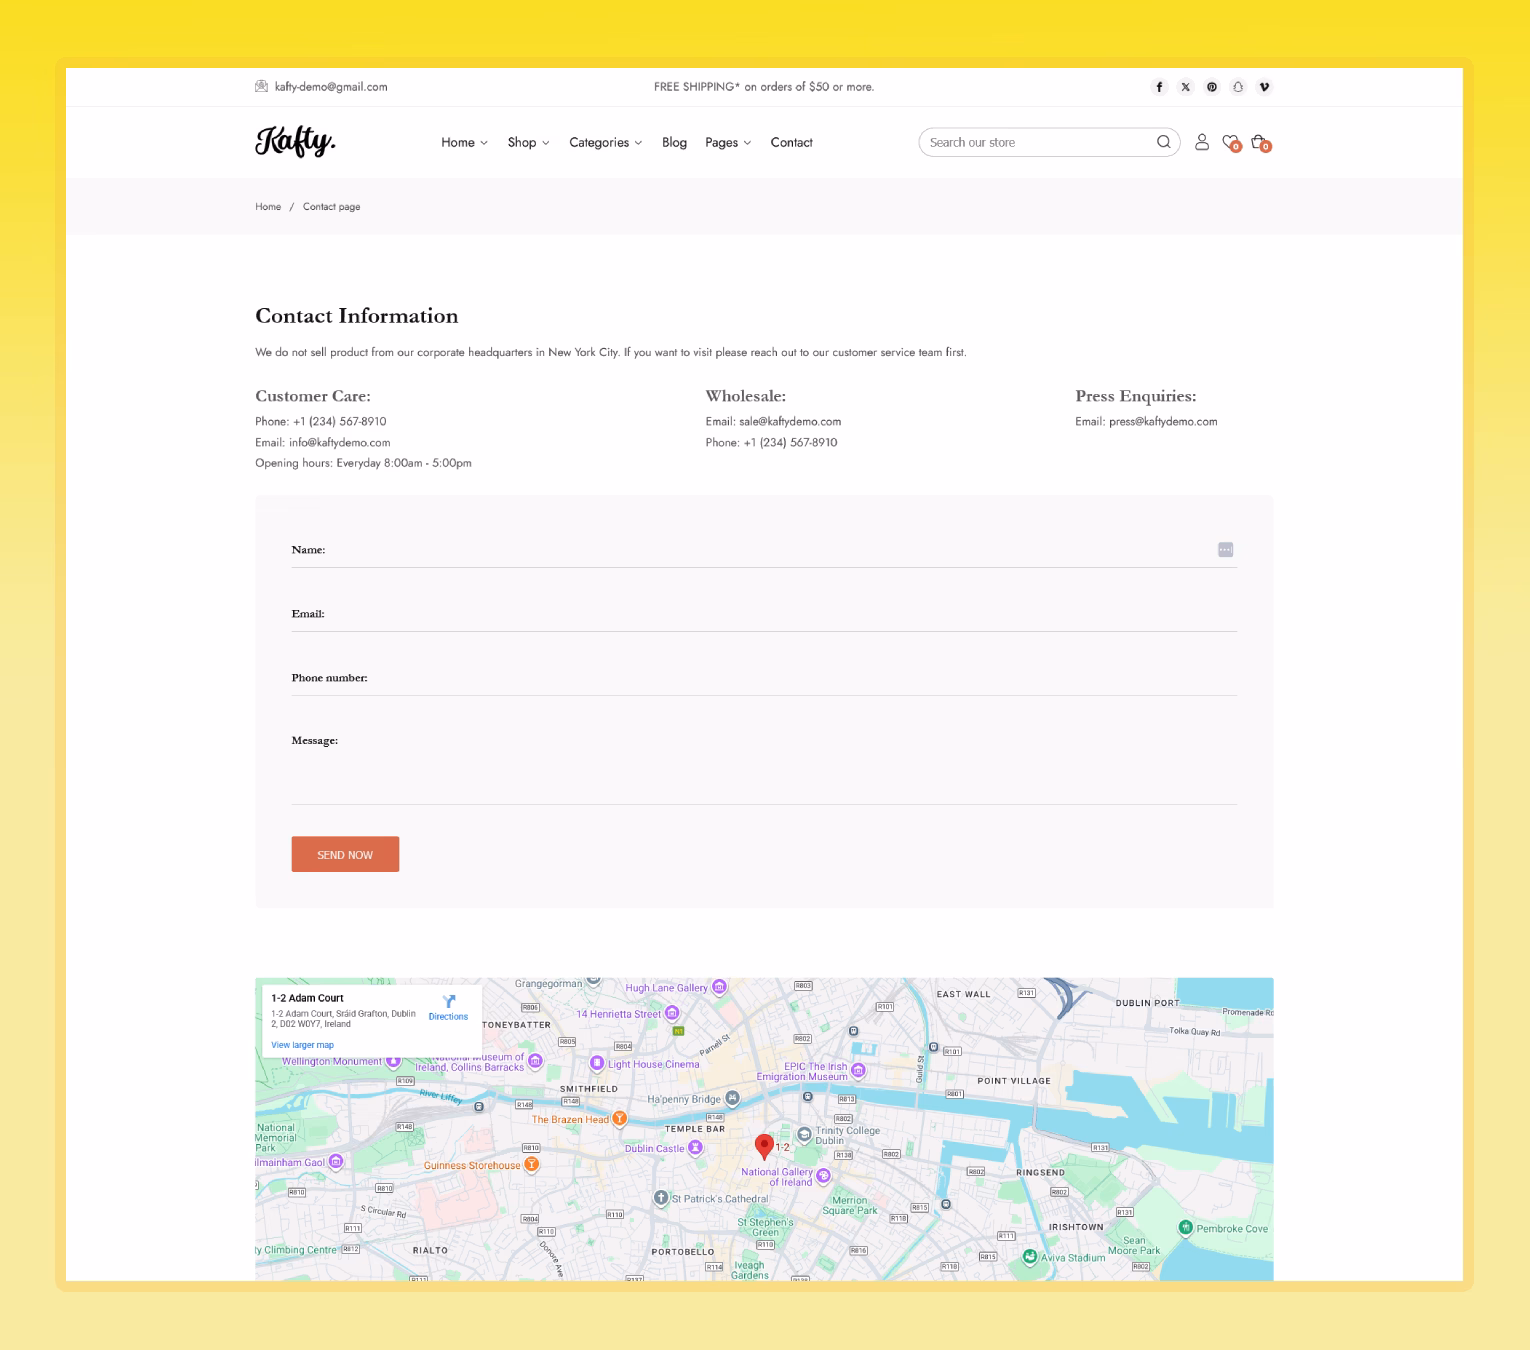Image resolution: width=1530 pixels, height=1350 pixels.
Task: Expand the Home navigation dropdown
Action: click(x=465, y=143)
